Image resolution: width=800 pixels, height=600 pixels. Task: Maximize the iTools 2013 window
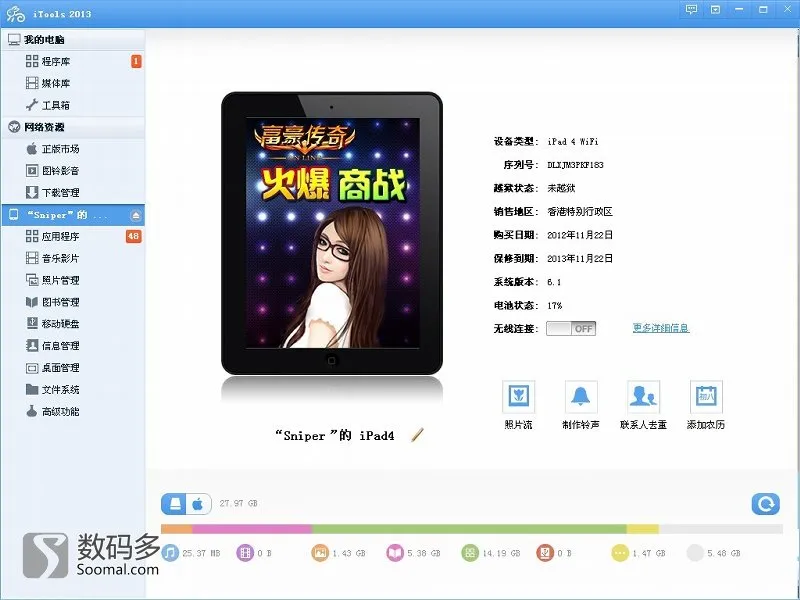763,9
